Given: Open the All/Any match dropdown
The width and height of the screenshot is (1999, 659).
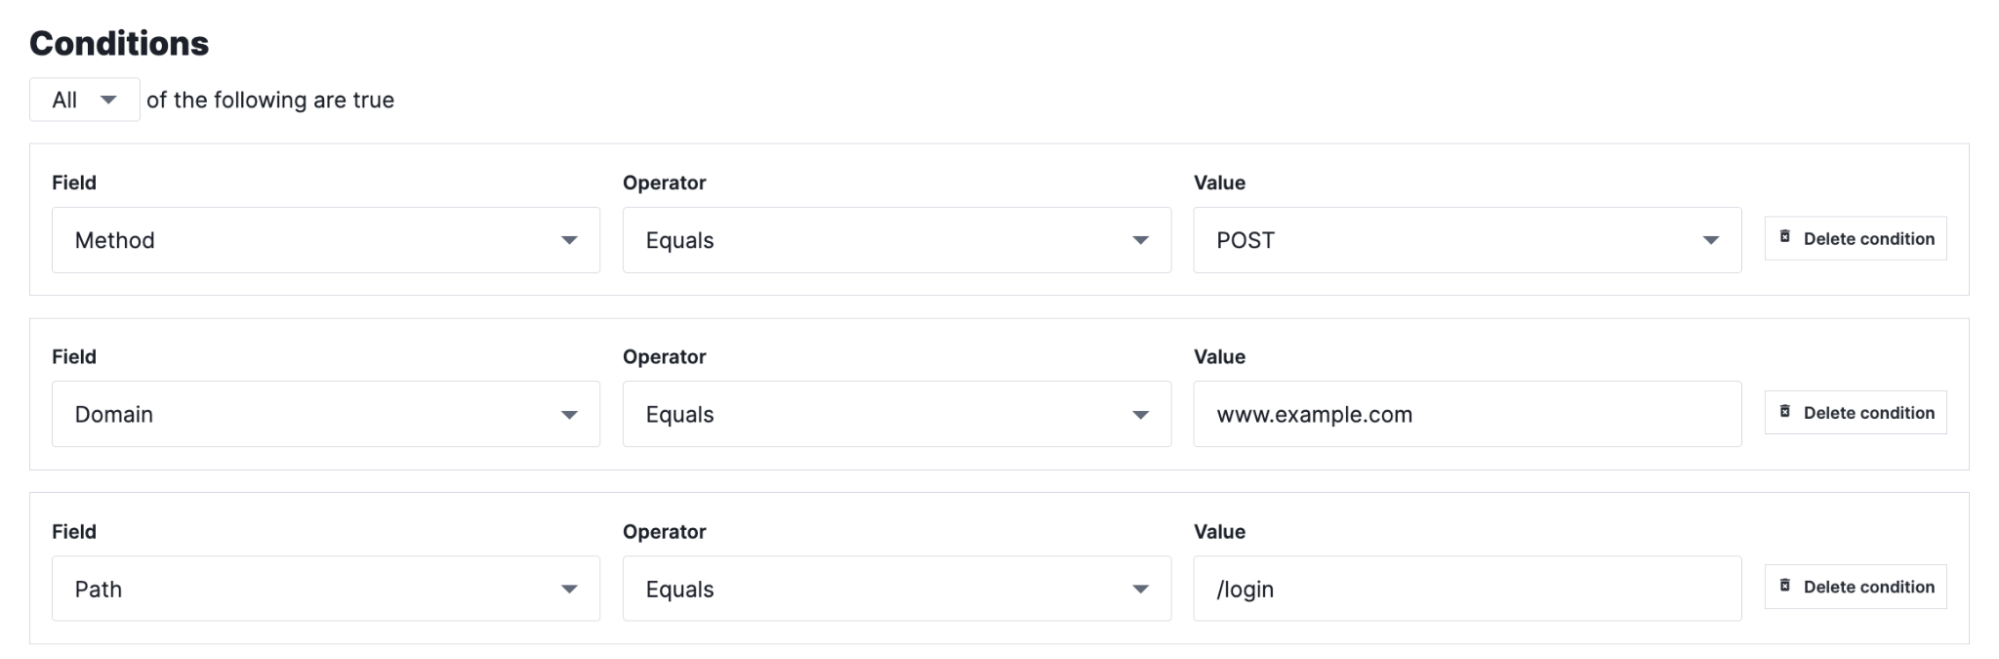Looking at the screenshot, I should [84, 100].
